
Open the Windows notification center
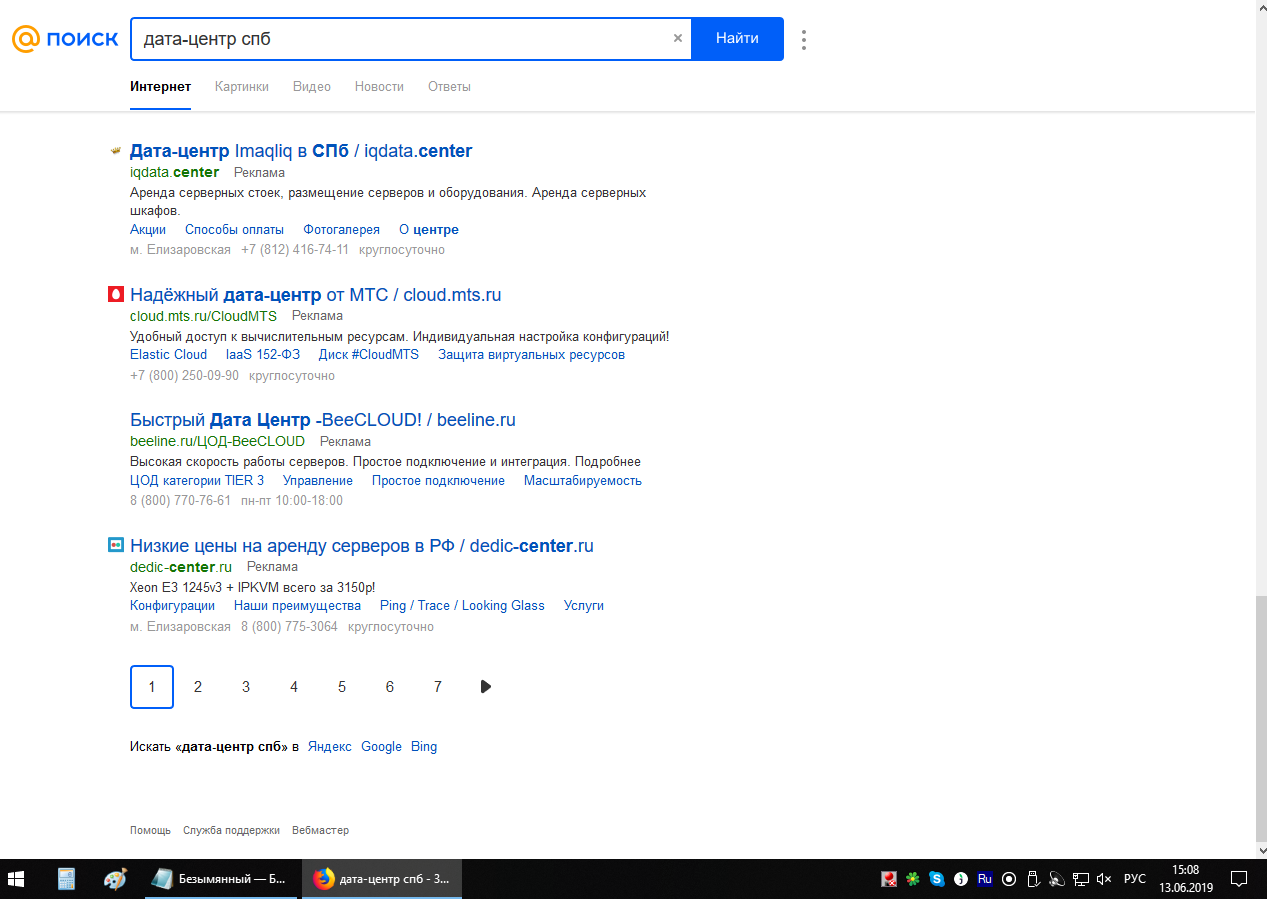click(1239, 879)
